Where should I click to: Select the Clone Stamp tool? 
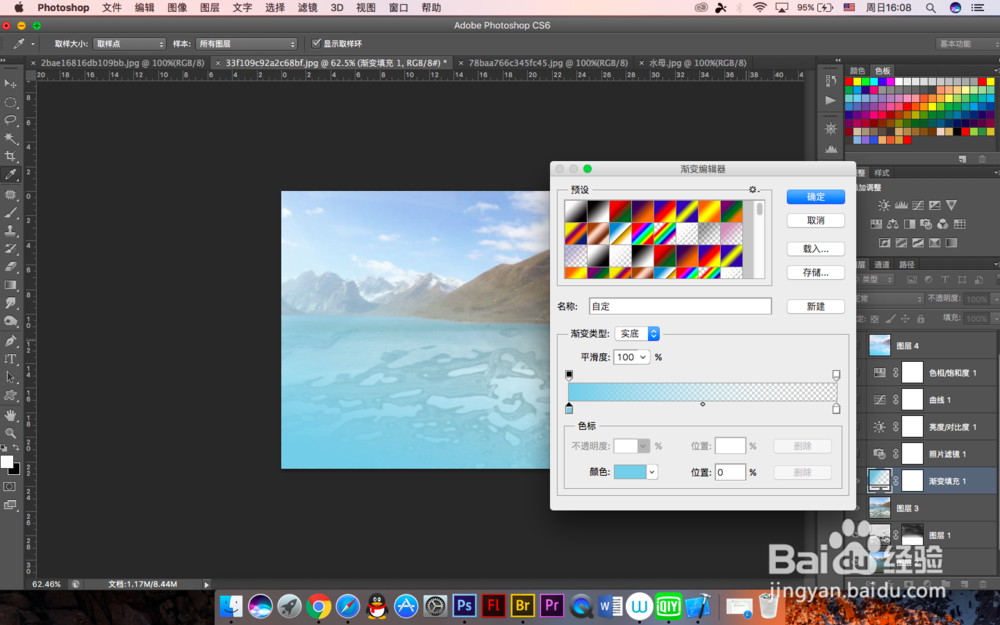point(10,231)
